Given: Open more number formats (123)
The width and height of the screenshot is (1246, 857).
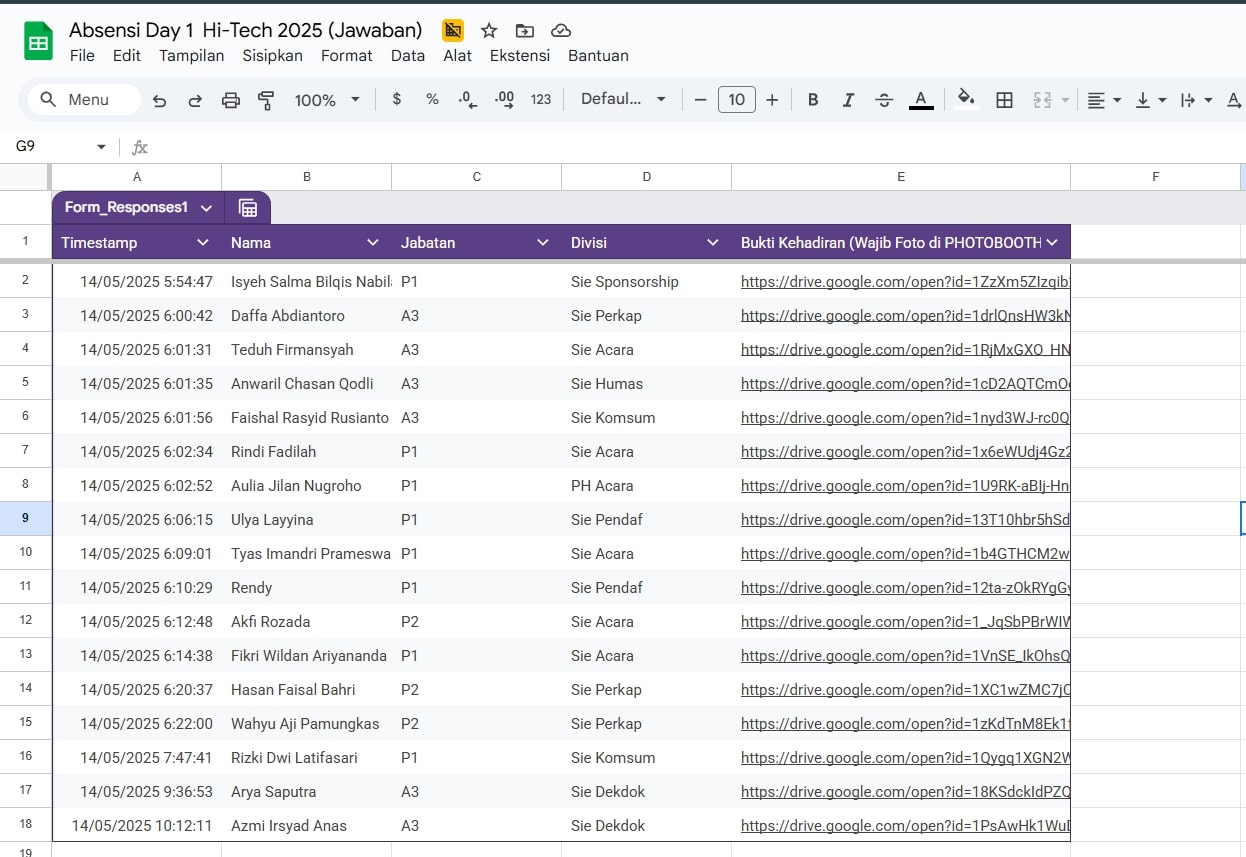Looking at the screenshot, I should [x=541, y=99].
